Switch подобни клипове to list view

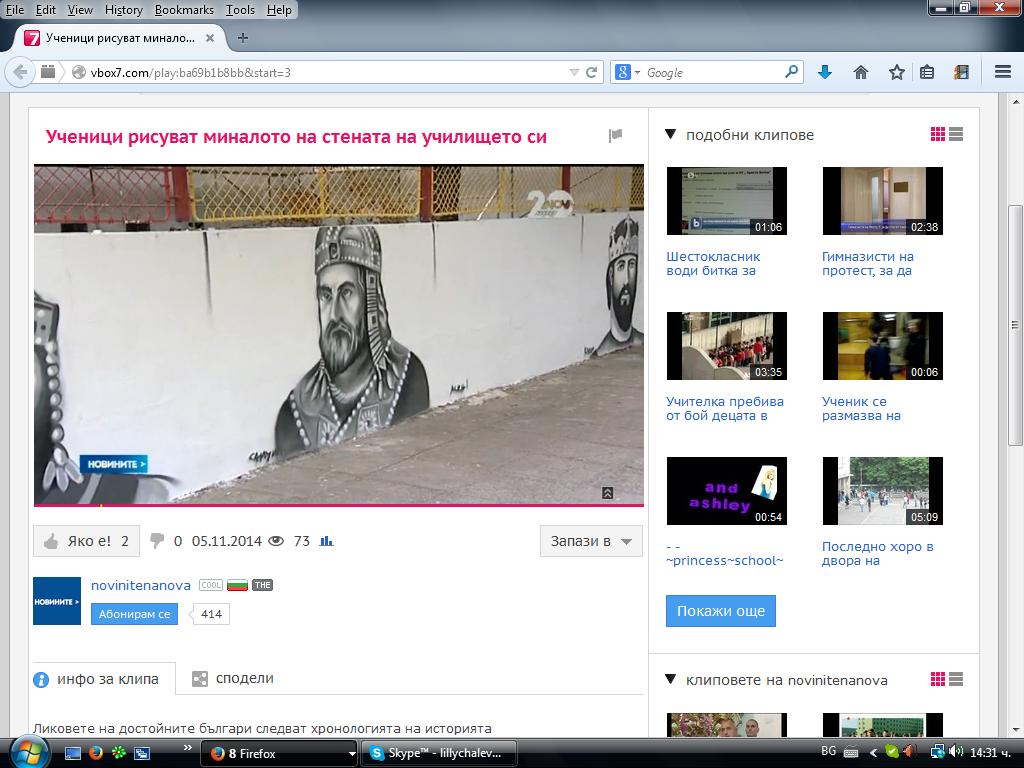pos(956,134)
